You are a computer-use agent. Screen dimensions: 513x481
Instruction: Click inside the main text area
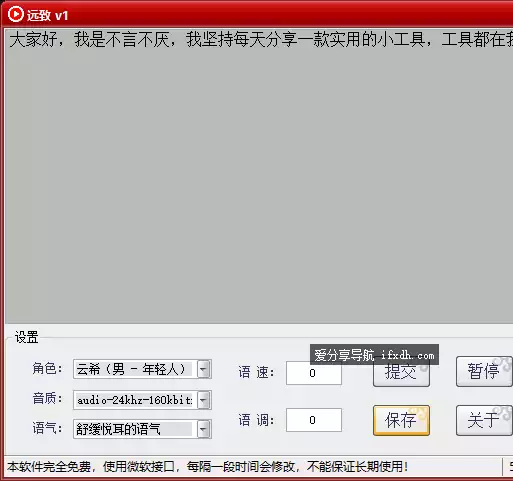[x=259, y=176]
